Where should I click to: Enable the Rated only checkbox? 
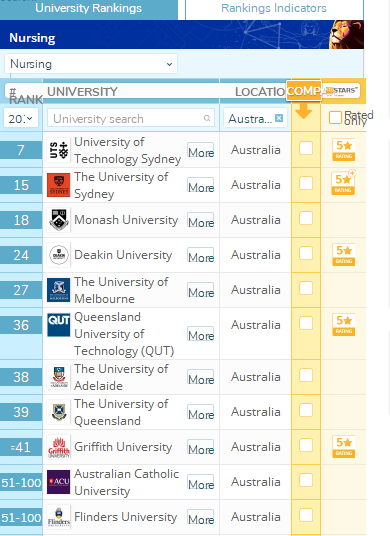point(335,118)
